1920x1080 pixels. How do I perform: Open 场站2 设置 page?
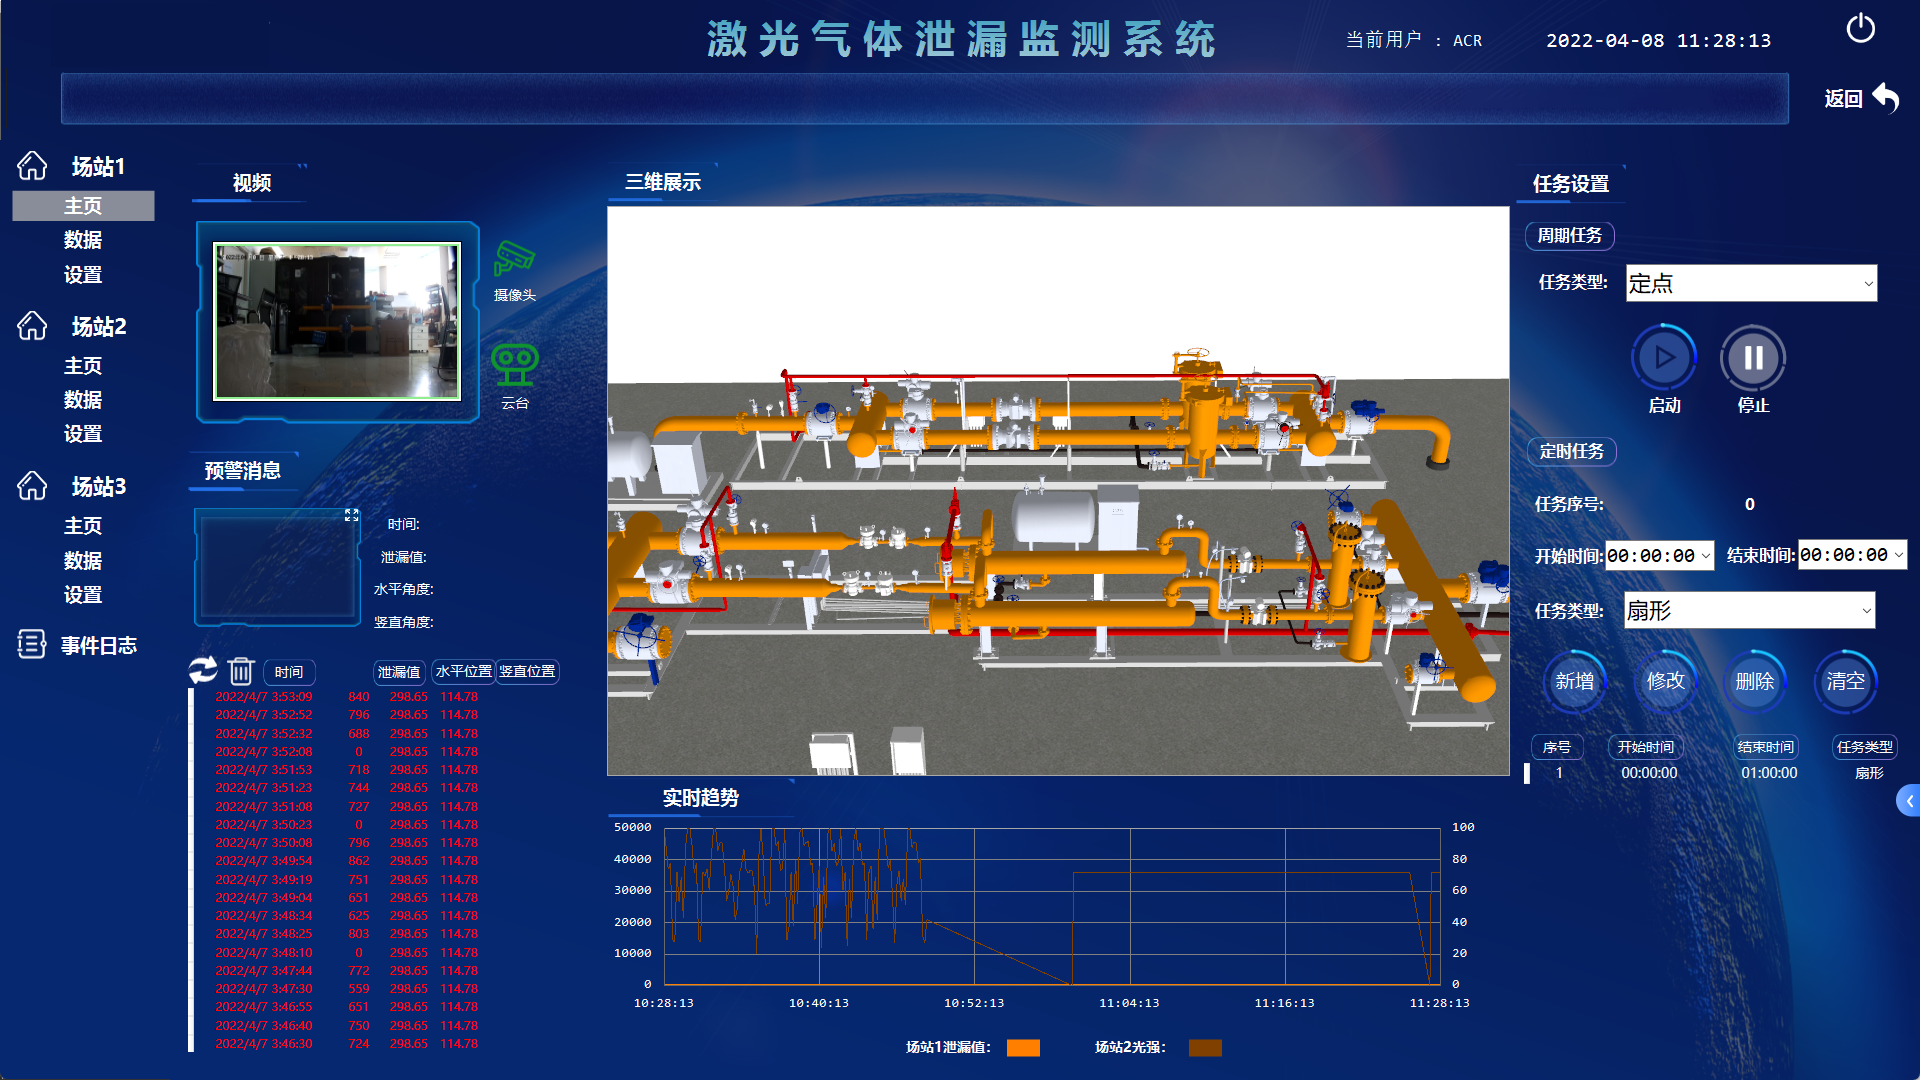(x=83, y=434)
